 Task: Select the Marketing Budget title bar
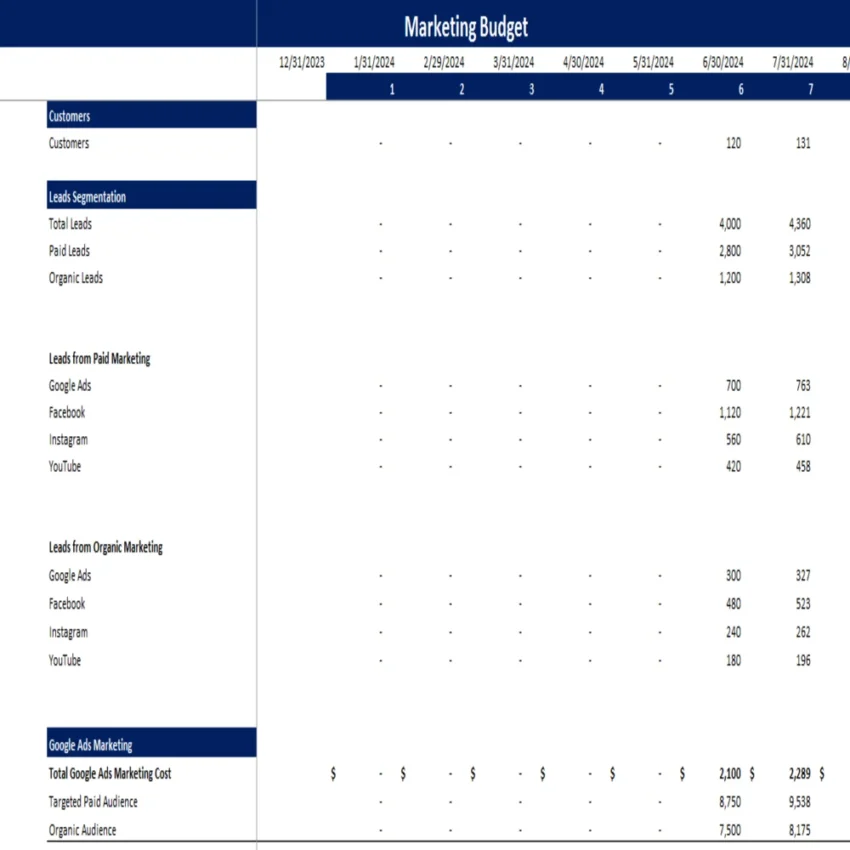[464, 27]
